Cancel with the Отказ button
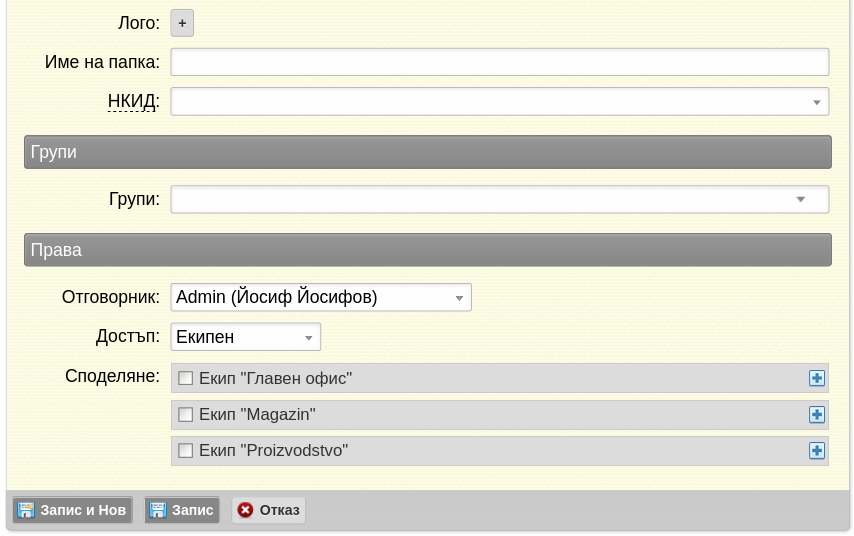This screenshot has height=536, width=854. tap(269, 510)
